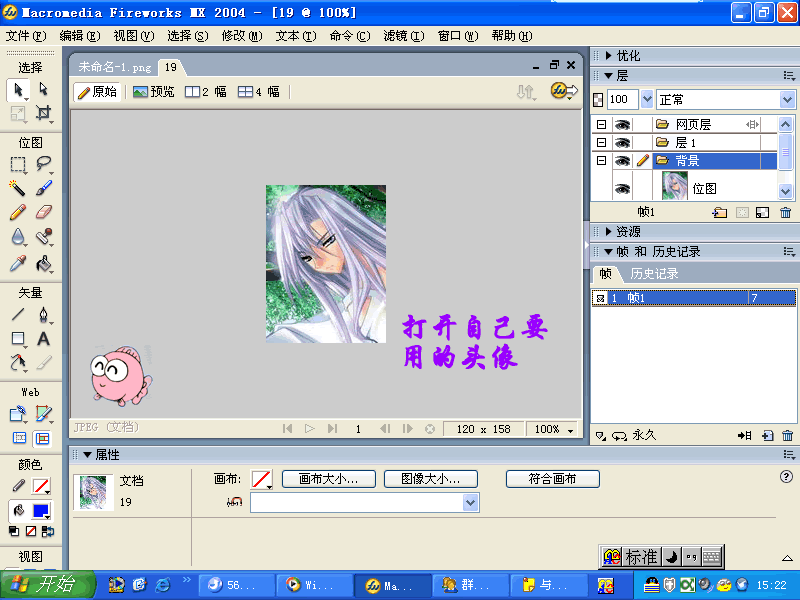The image size is (800, 600).
Task: Switch to the 历史记录 tab
Action: [x=654, y=274]
